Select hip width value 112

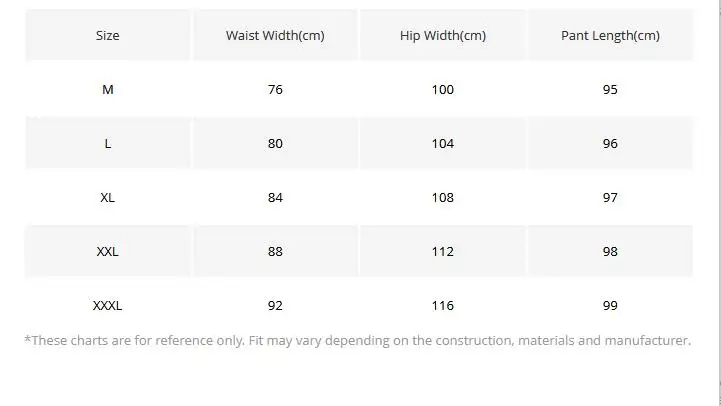443,252
